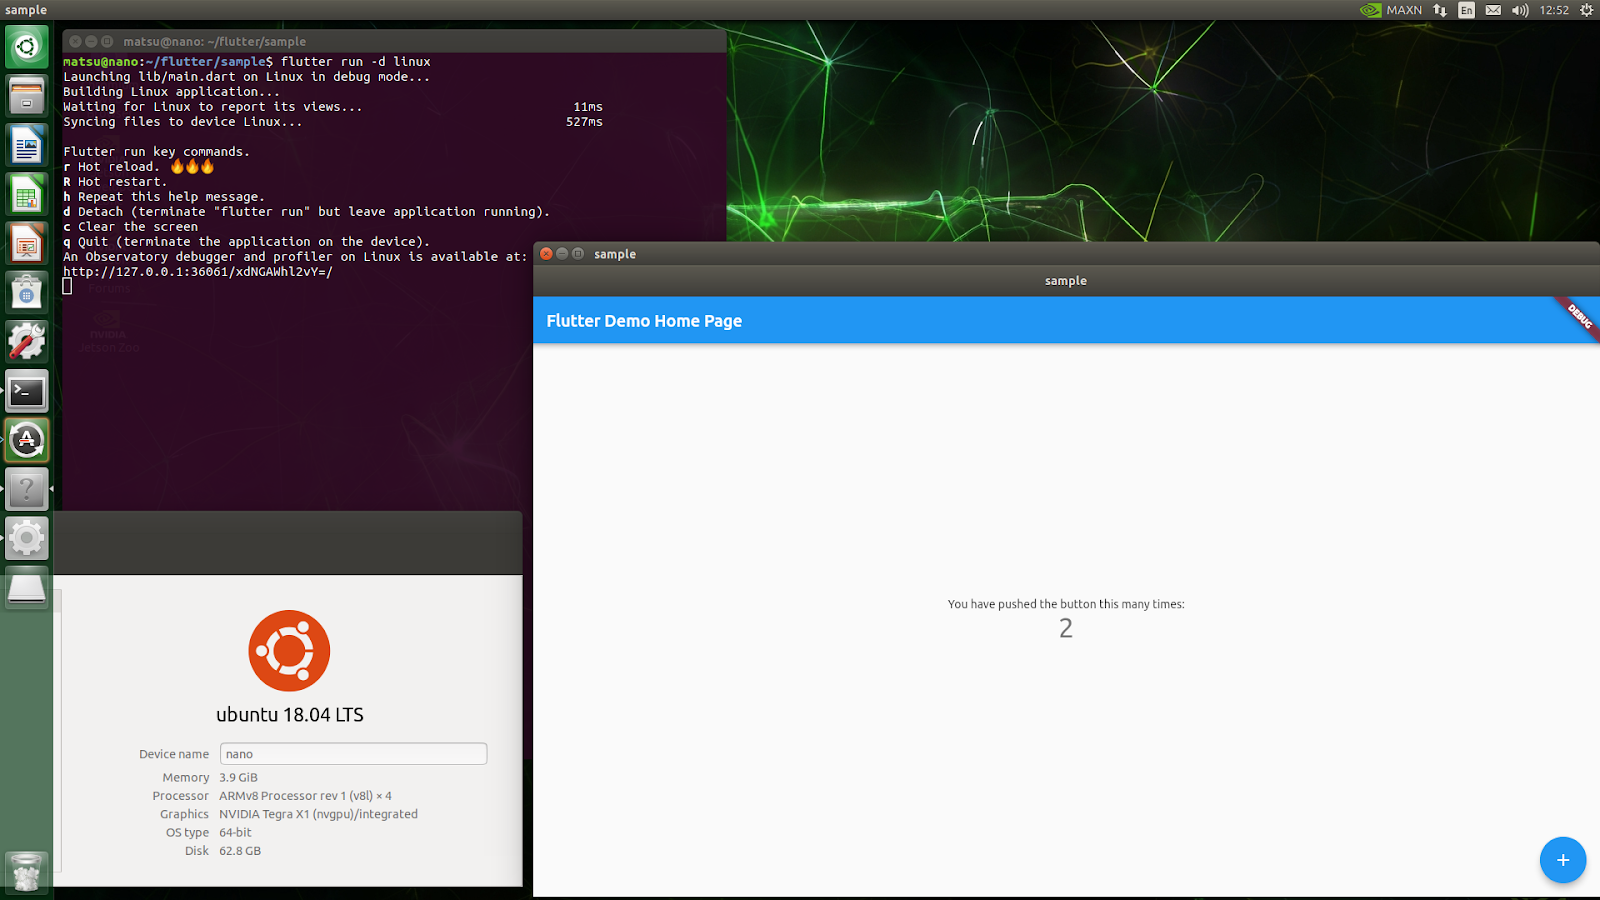Launch LibreOffice Impress from the dock
This screenshot has width=1600, height=900.
pyautogui.click(x=27, y=243)
